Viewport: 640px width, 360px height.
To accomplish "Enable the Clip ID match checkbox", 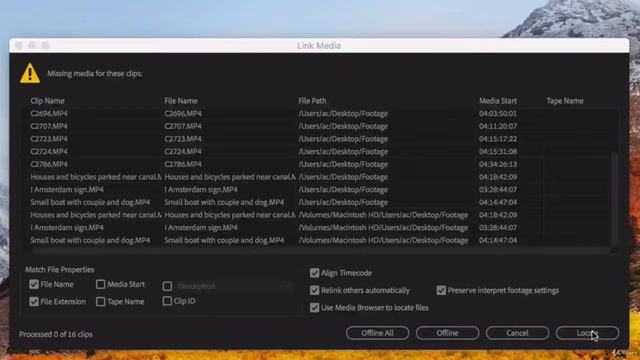I will pos(167,301).
